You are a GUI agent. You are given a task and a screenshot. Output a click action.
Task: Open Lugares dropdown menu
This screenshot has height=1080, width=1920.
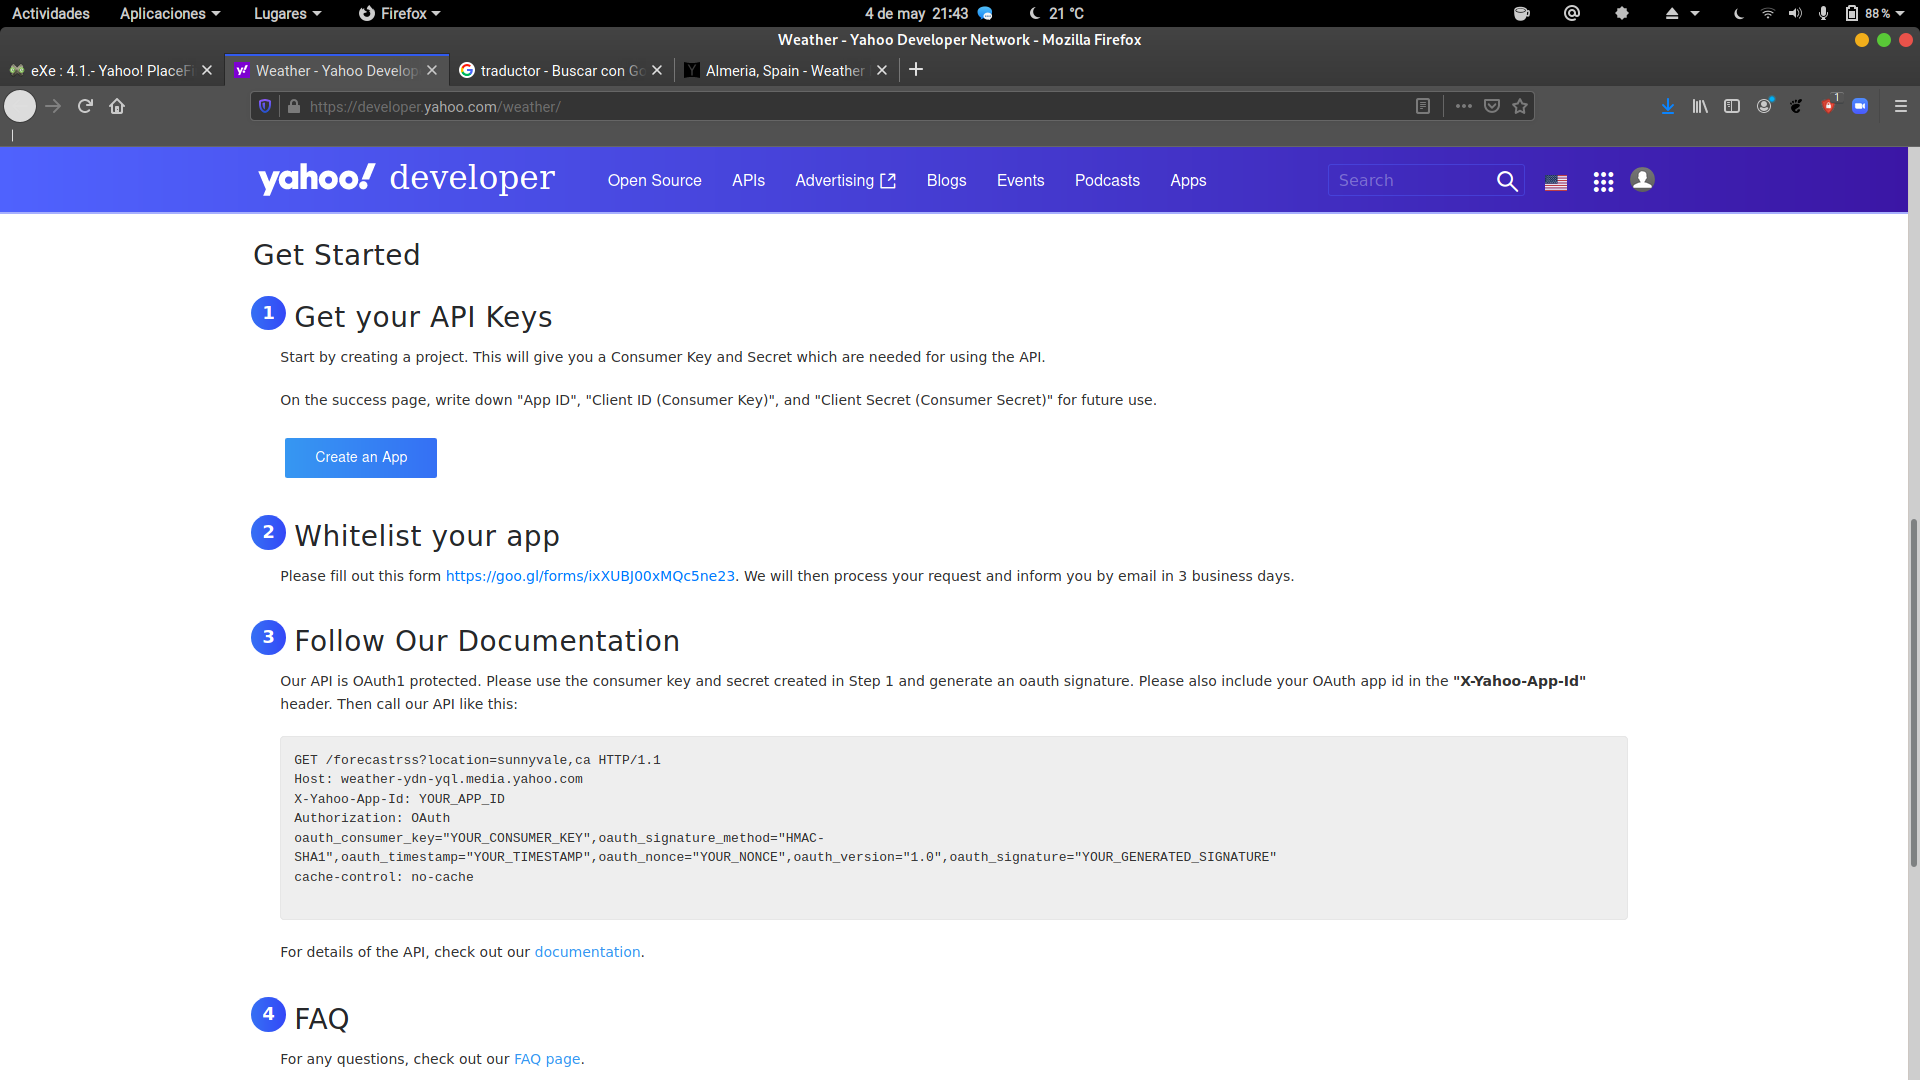pos(287,14)
